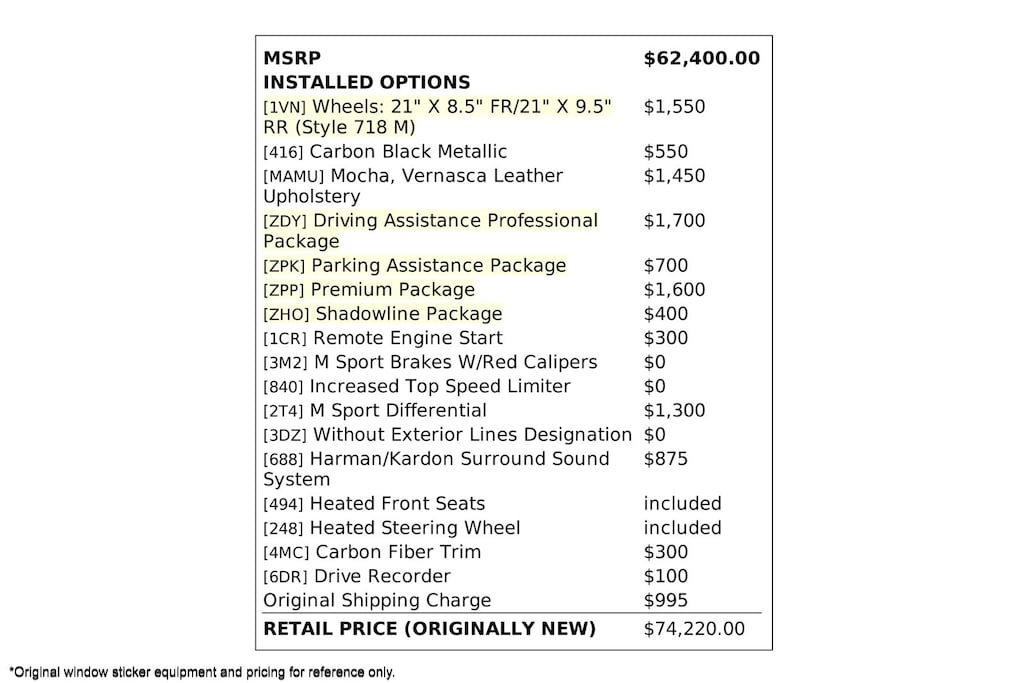Click the Heated Front Seats line

(374, 503)
